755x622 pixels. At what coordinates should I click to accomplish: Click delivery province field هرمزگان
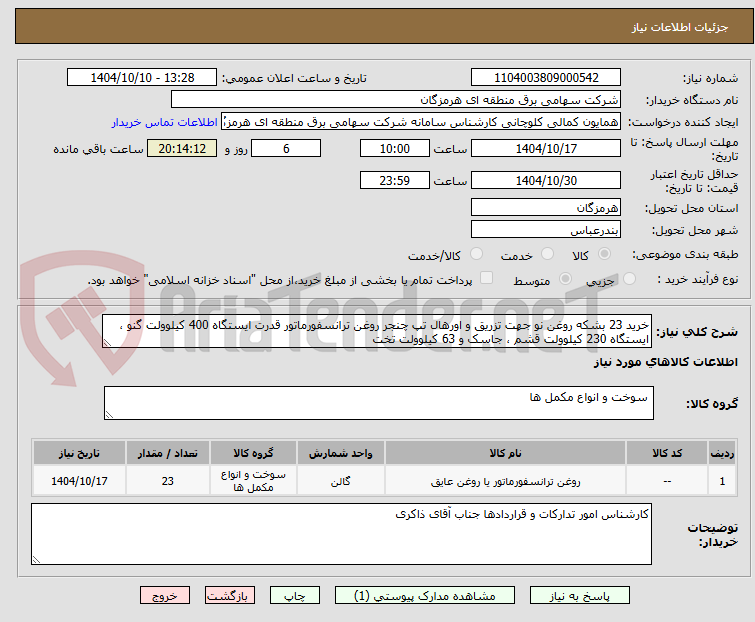546,207
